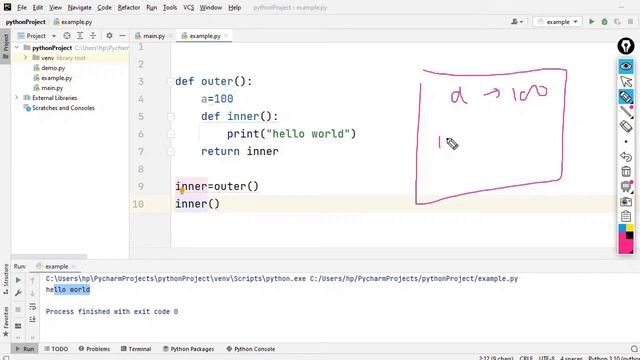Open the whiteboard tool in annotation toolbar
The height and width of the screenshot is (360, 640).
coord(626,186)
